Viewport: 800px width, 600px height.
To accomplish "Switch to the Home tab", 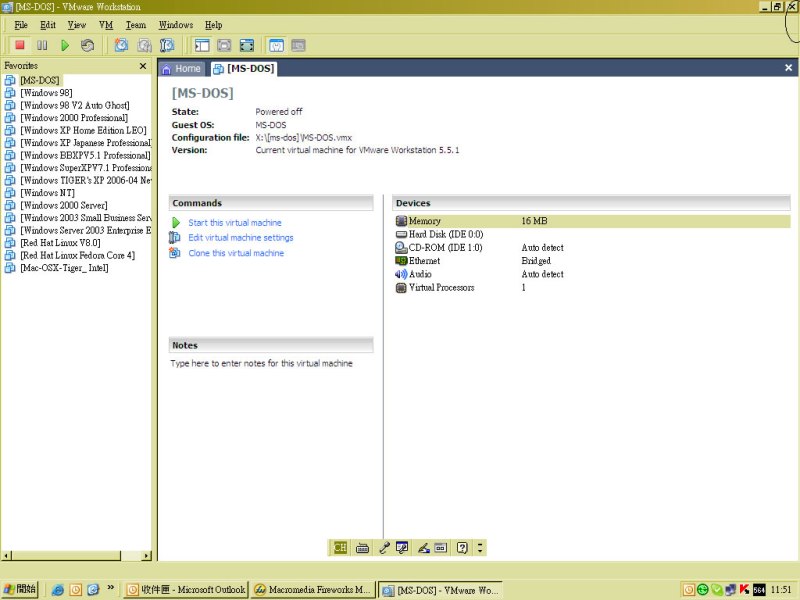I will click(182, 68).
